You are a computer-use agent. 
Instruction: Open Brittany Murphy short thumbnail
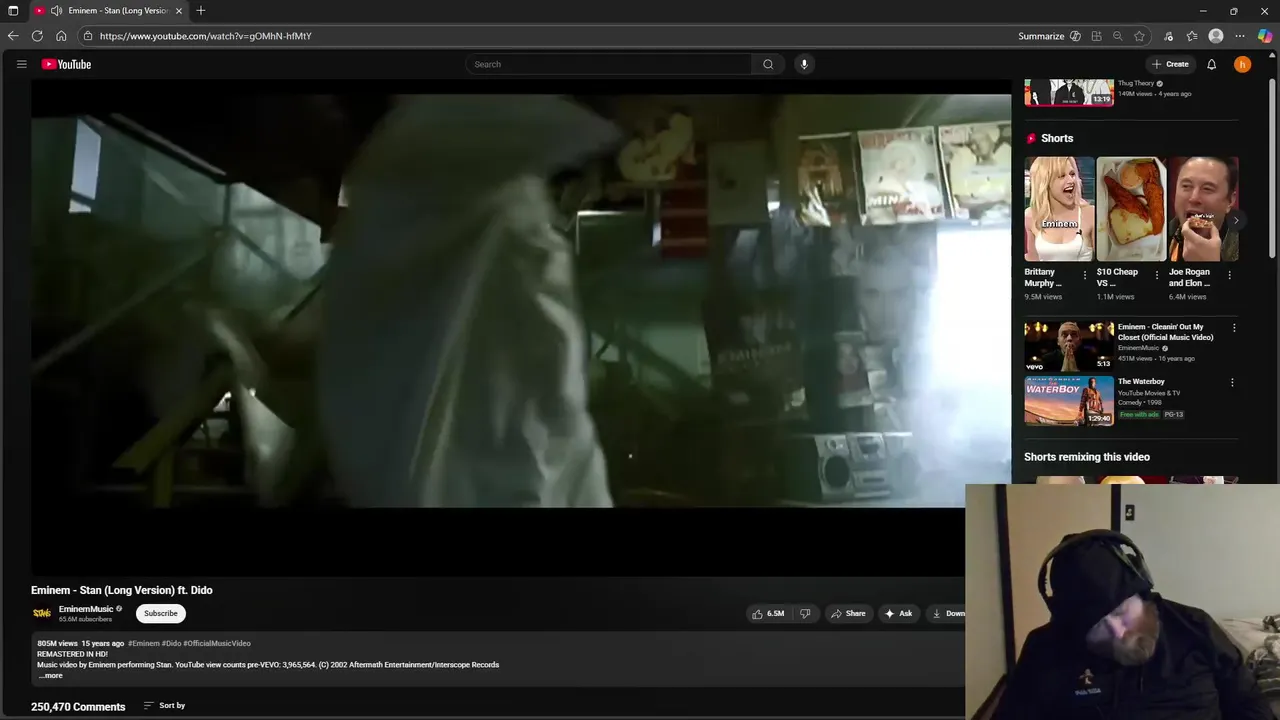tap(1059, 209)
